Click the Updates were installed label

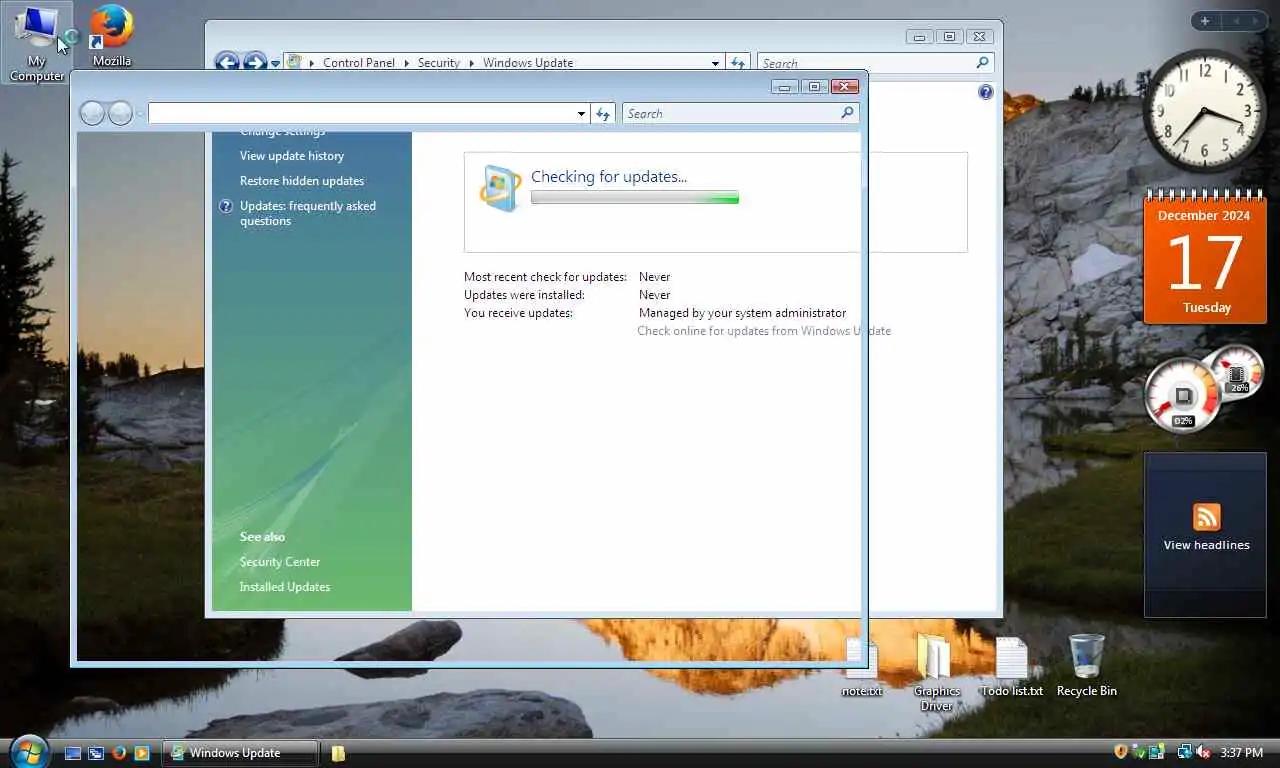524,295
